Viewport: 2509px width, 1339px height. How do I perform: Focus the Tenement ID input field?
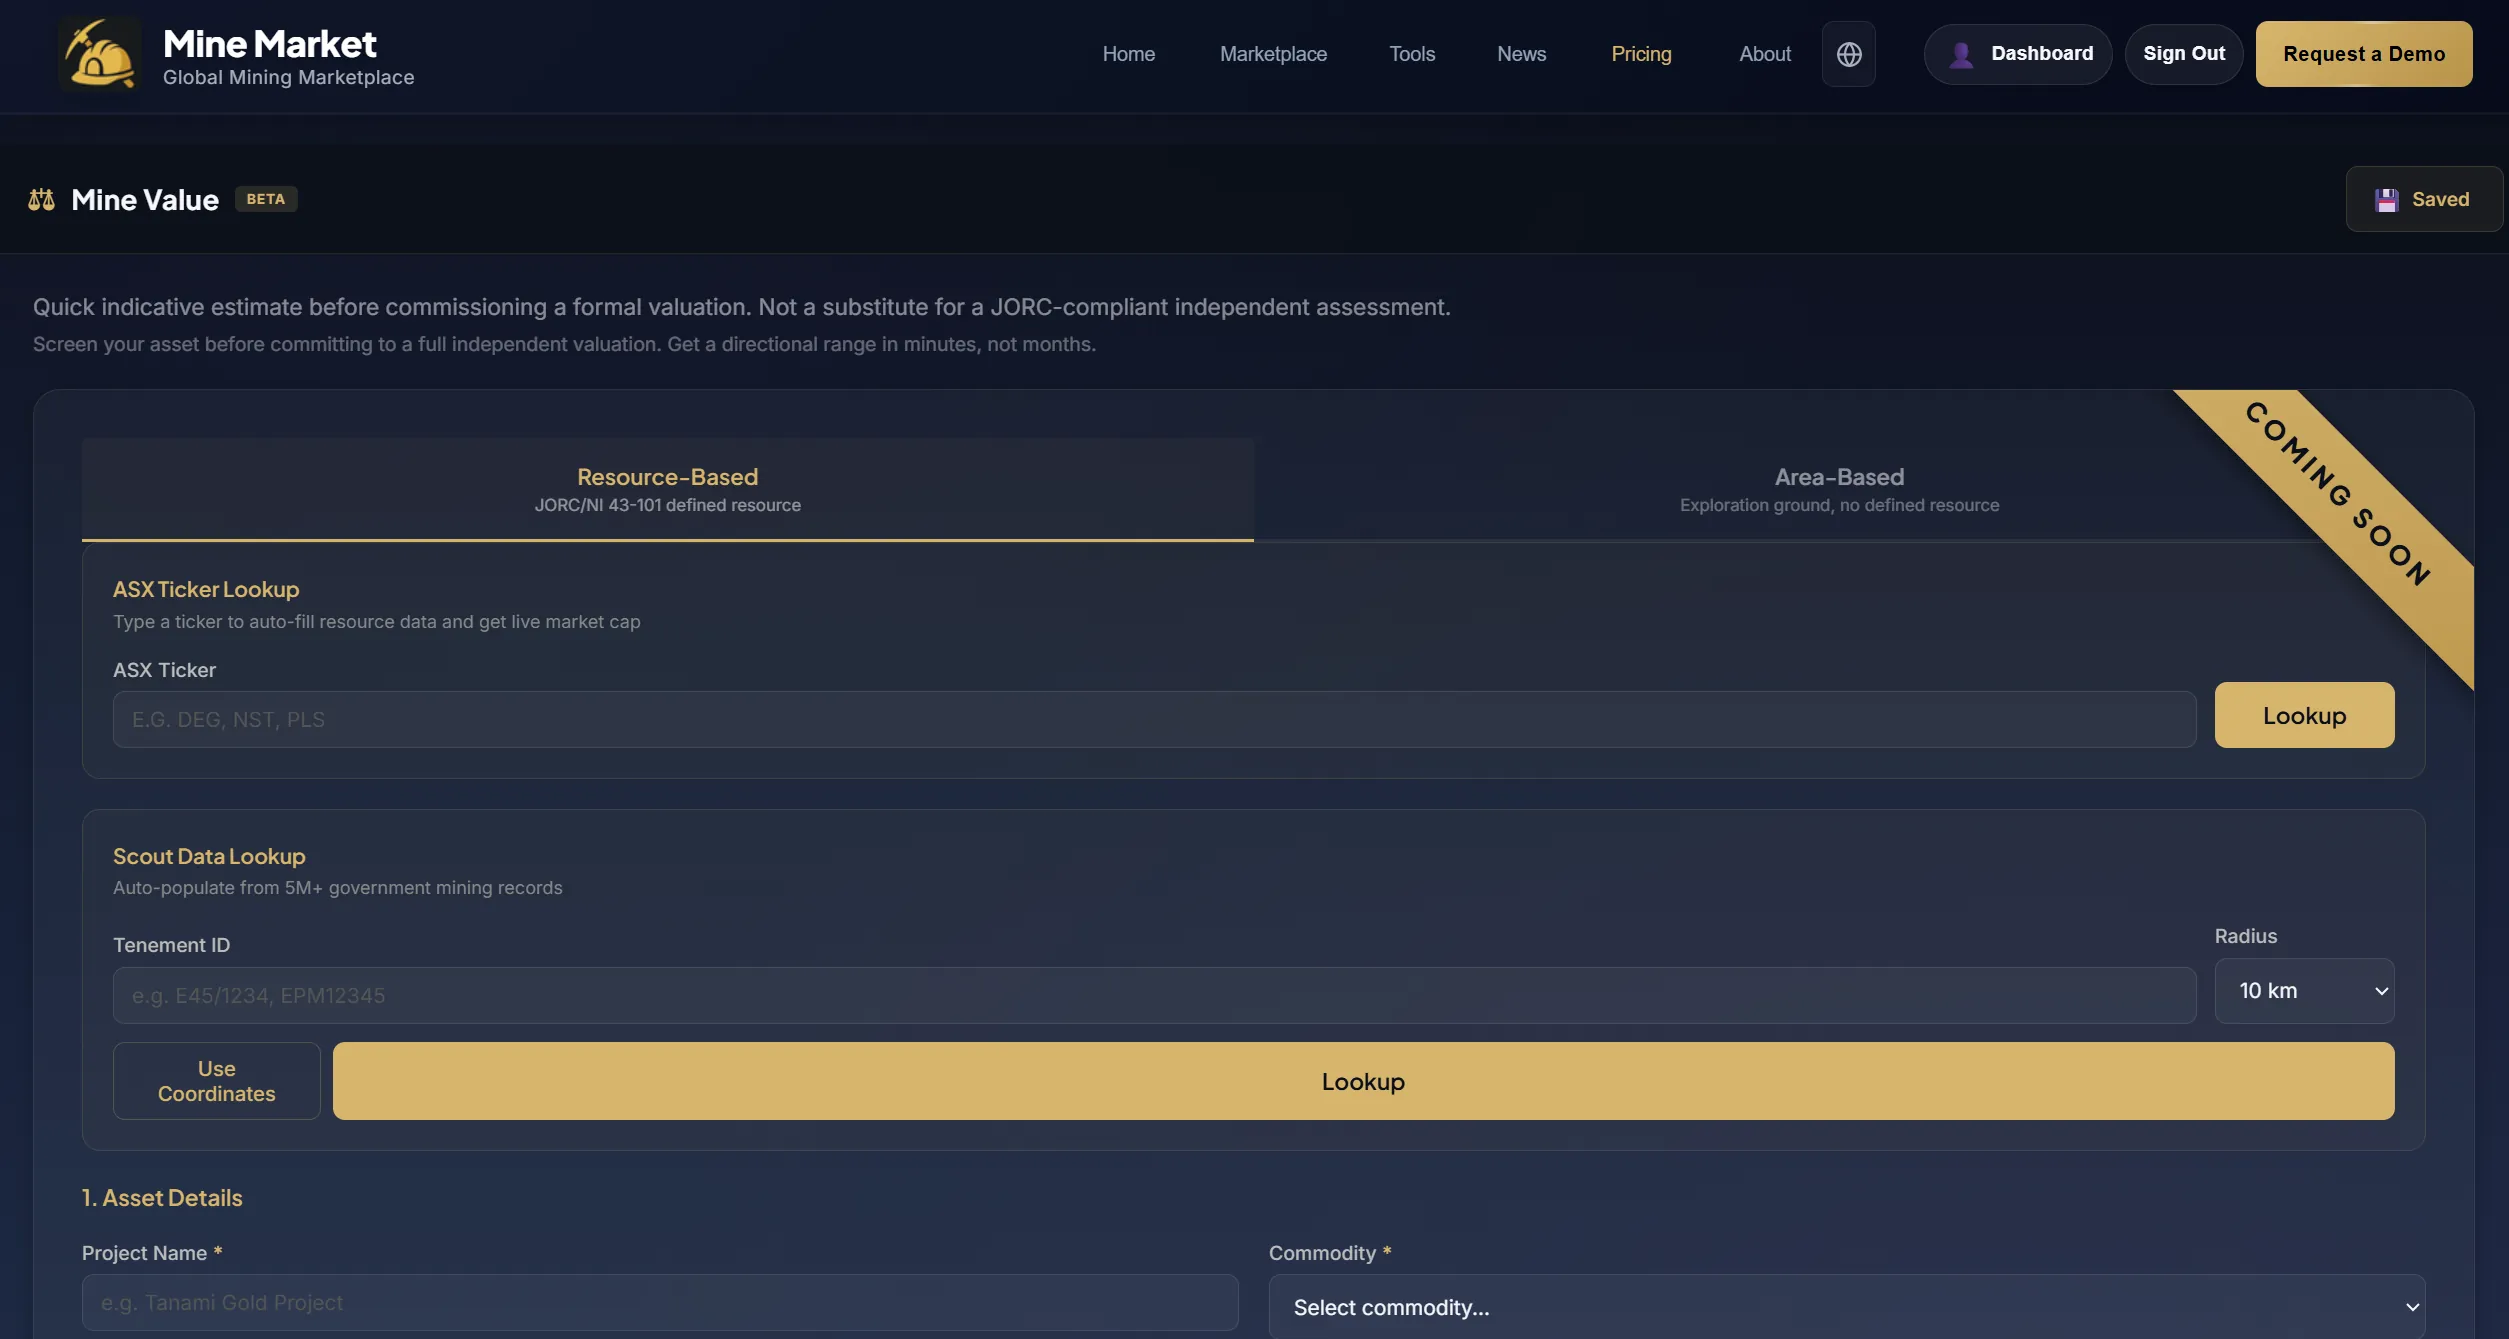[x=1154, y=995]
